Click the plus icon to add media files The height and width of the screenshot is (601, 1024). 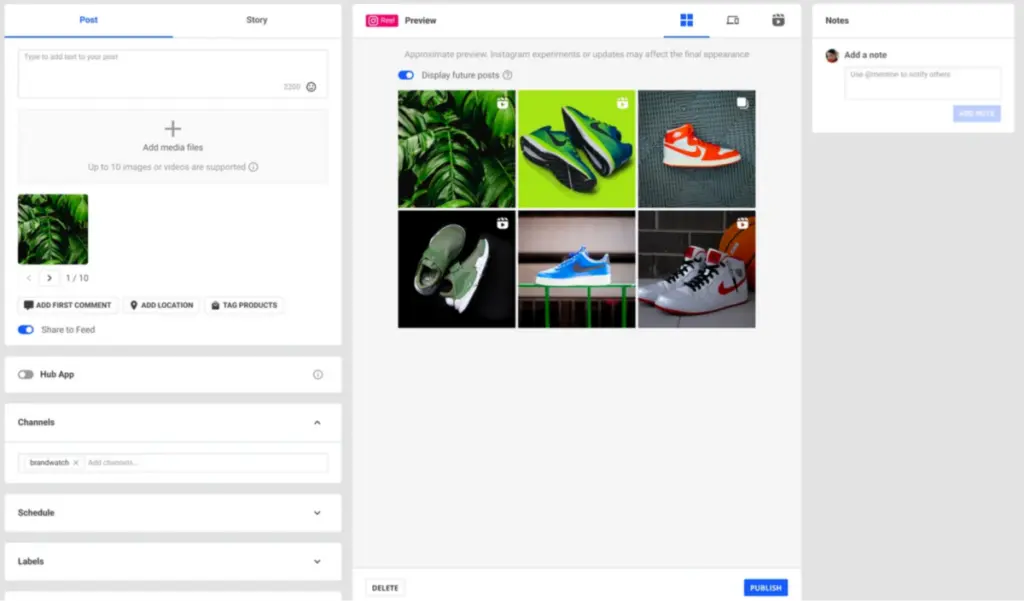(x=173, y=129)
